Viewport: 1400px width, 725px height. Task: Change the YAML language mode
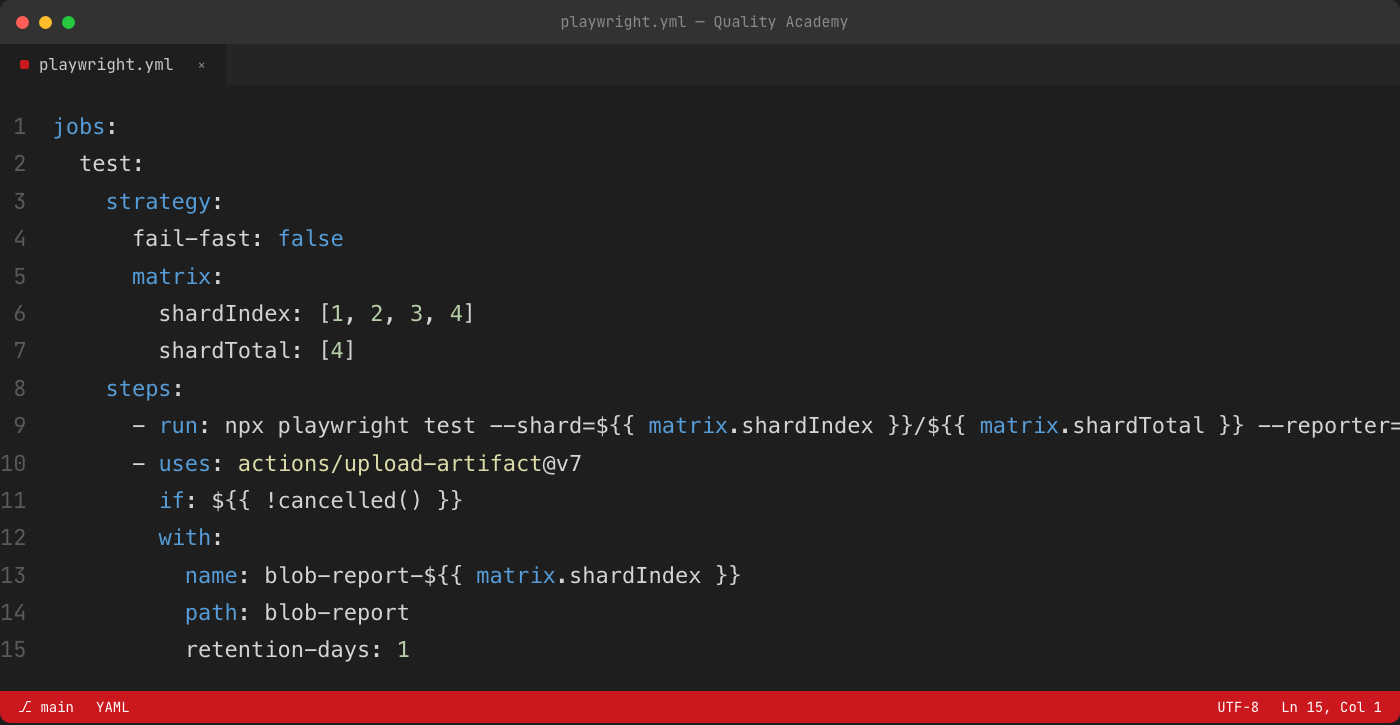pos(113,707)
